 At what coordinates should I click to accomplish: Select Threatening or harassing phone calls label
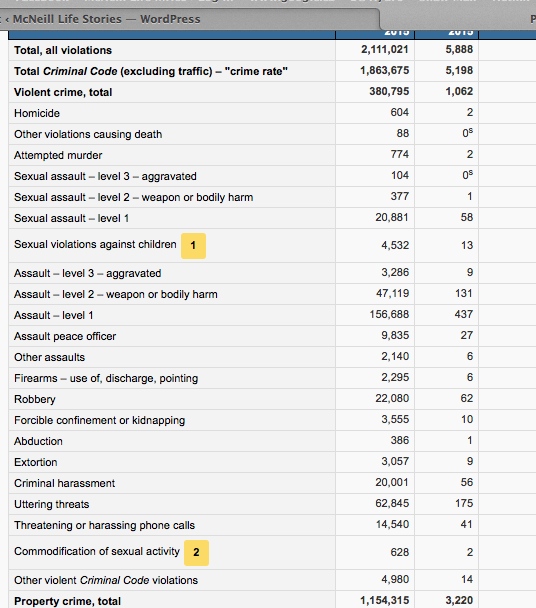pos(104,525)
